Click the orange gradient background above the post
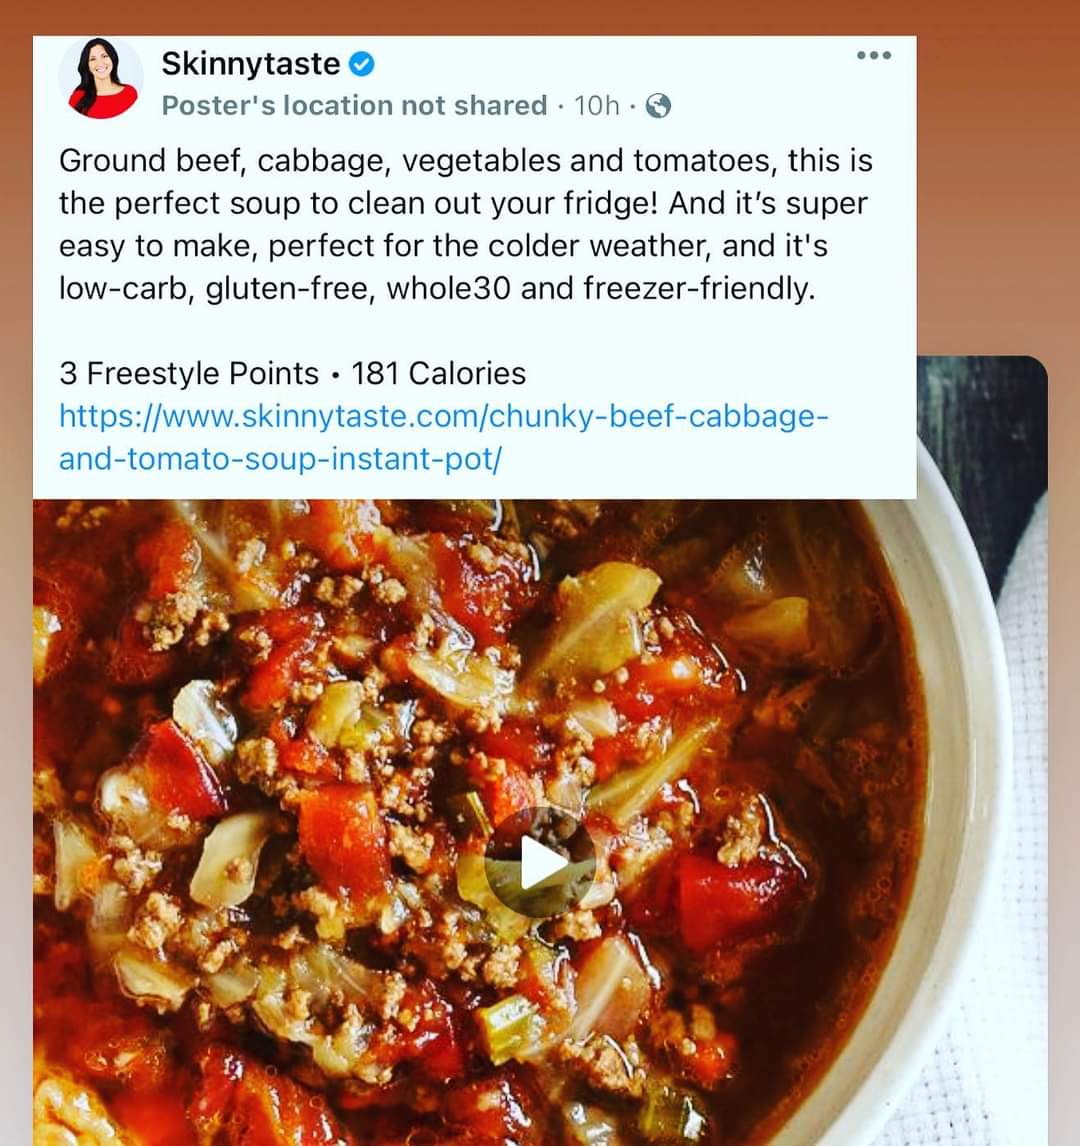 click(540, 16)
